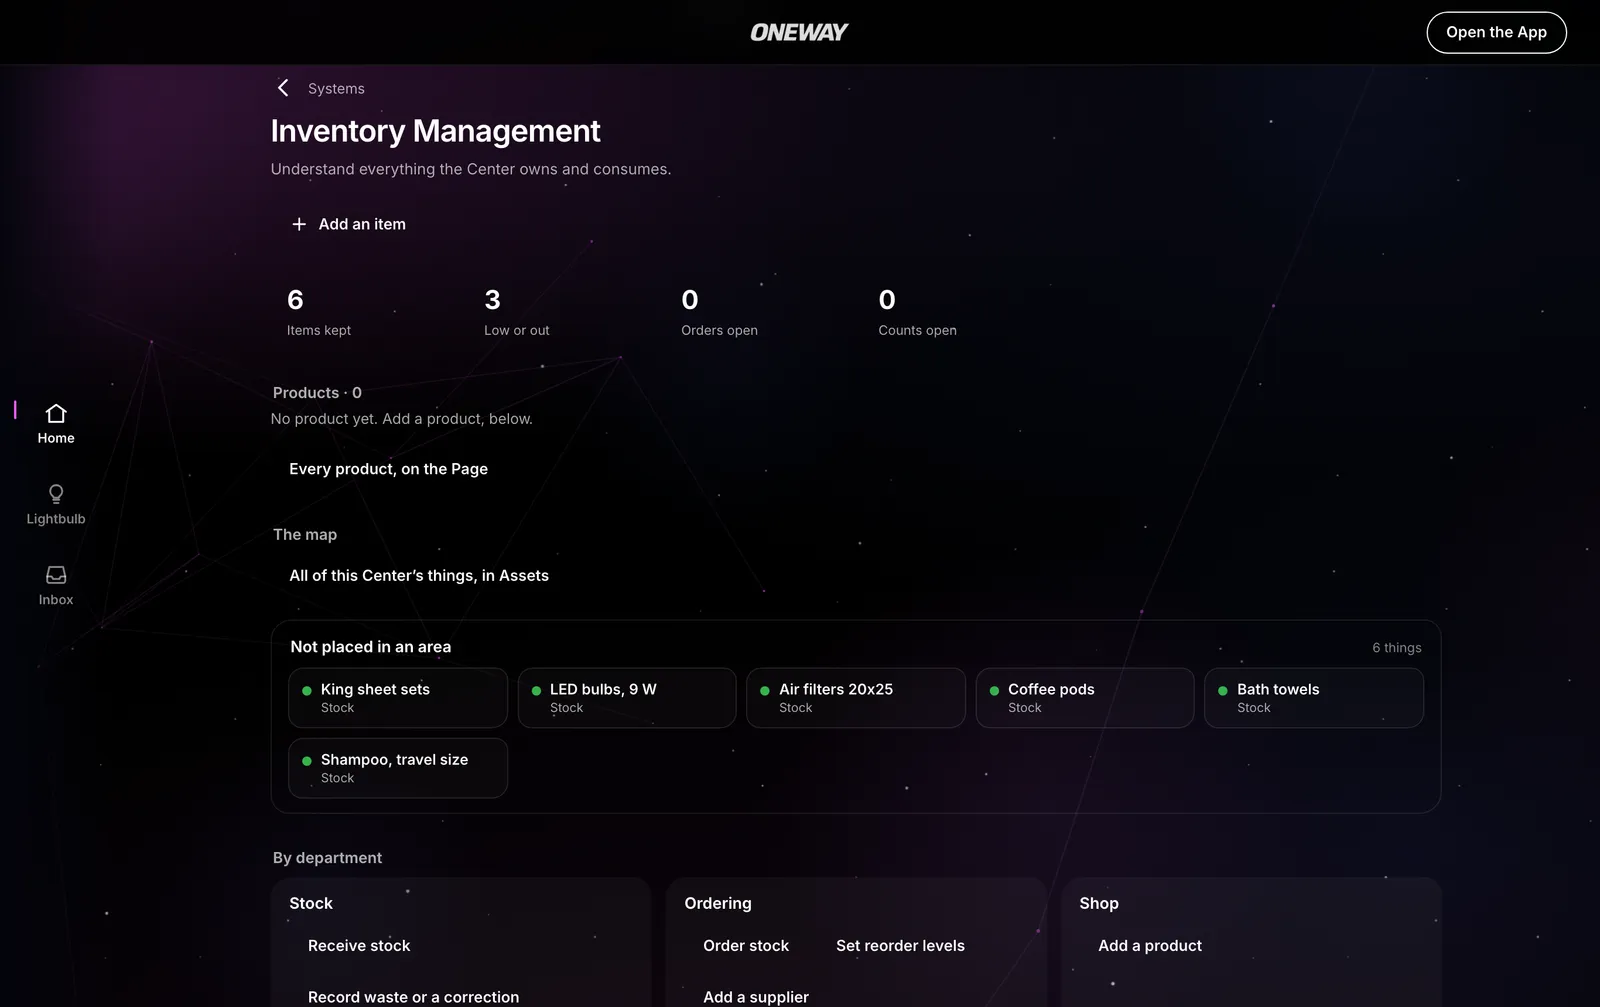Click the Products · 0 heading
Viewport: 1600px width, 1007px height.
(x=317, y=393)
